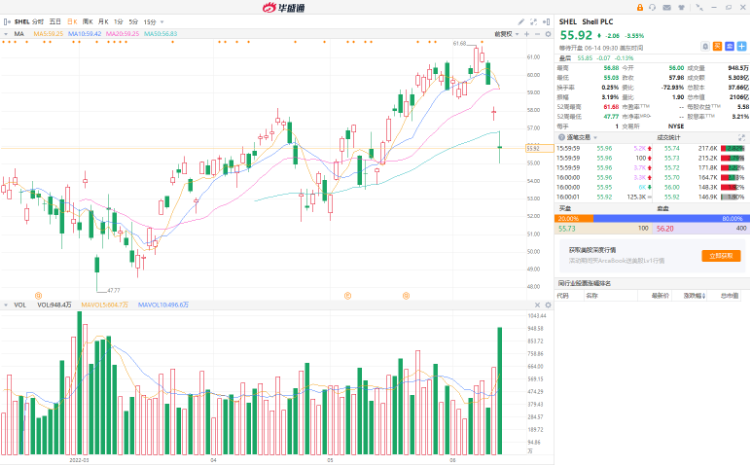Collapse the right quote panel icon
750x465 pixels.
click(546, 22)
